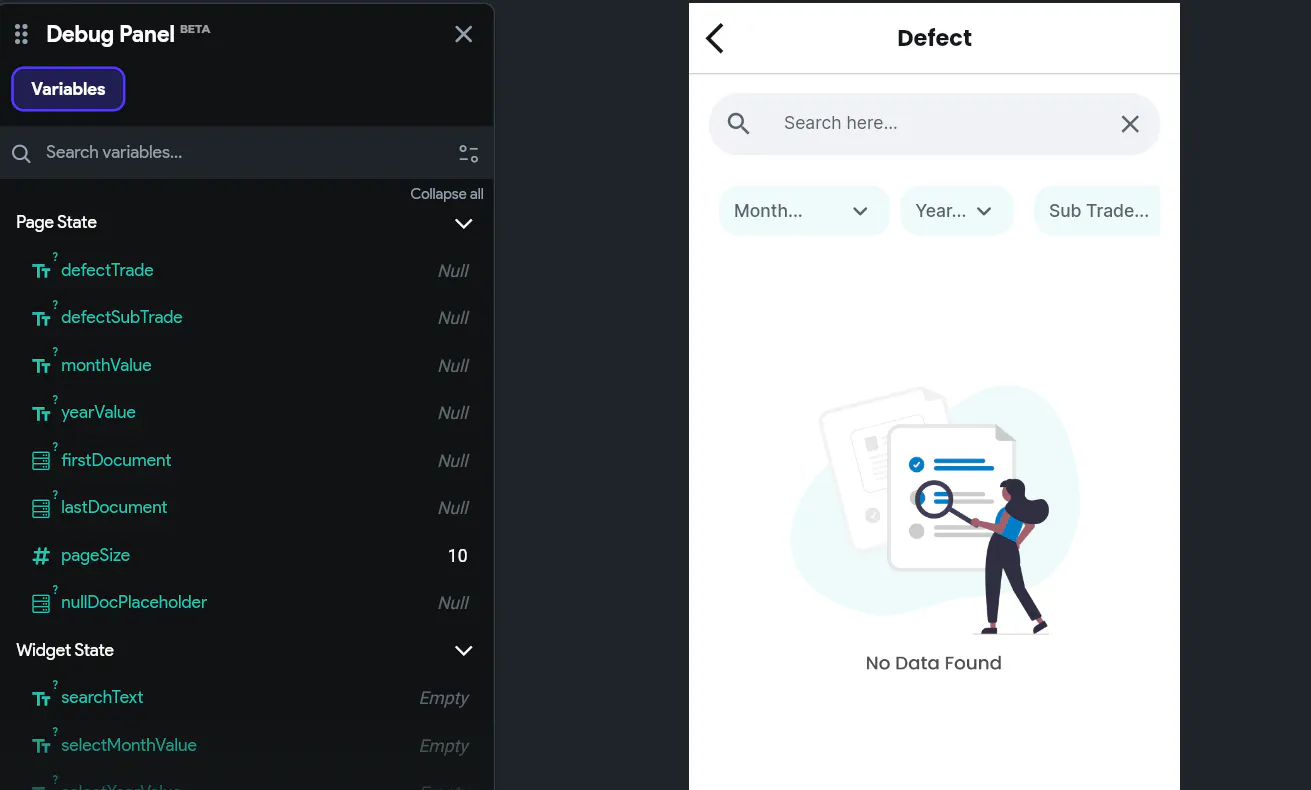Image resolution: width=1311 pixels, height=790 pixels.
Task: Select the searchText variable row
Action: (247, 698)
